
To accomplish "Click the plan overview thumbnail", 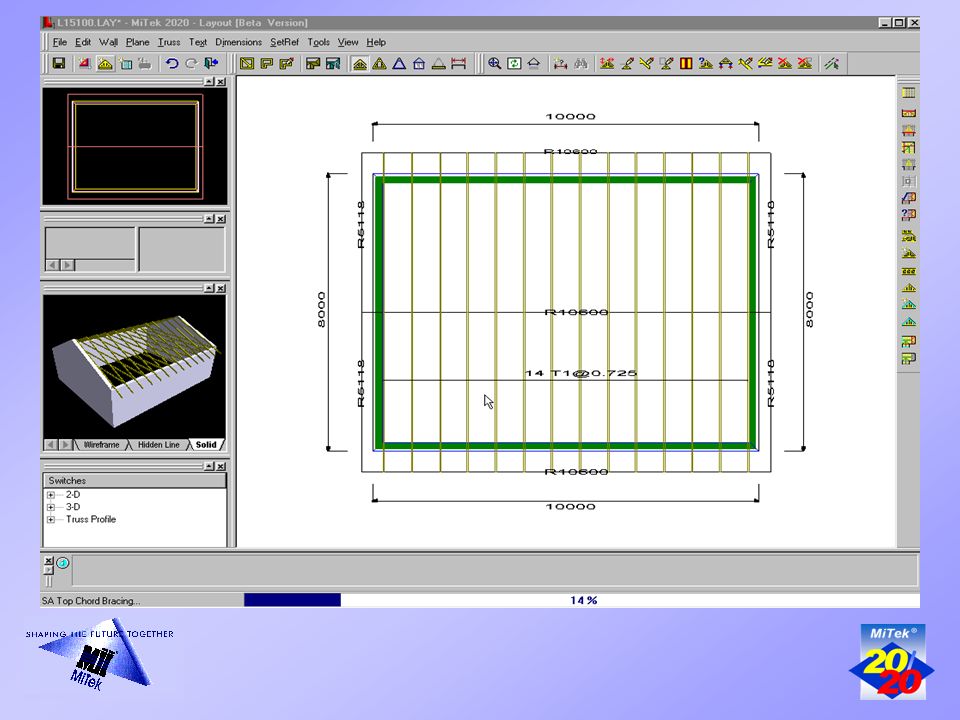I will click(x=135, y=146).
